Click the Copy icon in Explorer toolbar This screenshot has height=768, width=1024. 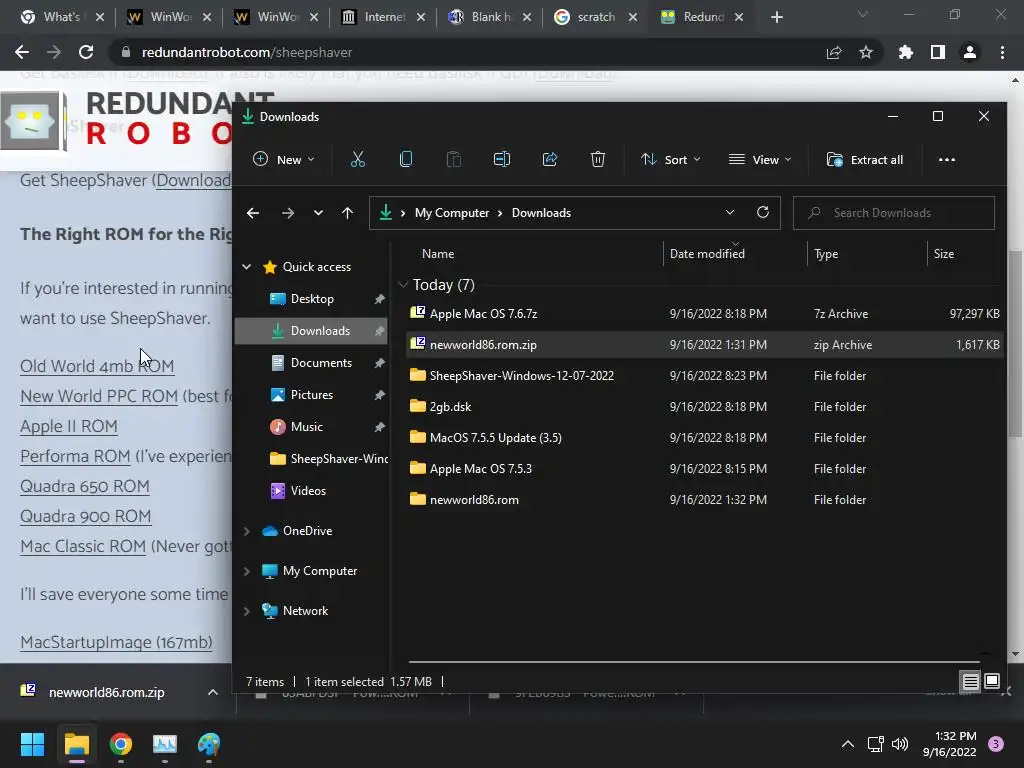pyautogui.click(x=406, y=159)
